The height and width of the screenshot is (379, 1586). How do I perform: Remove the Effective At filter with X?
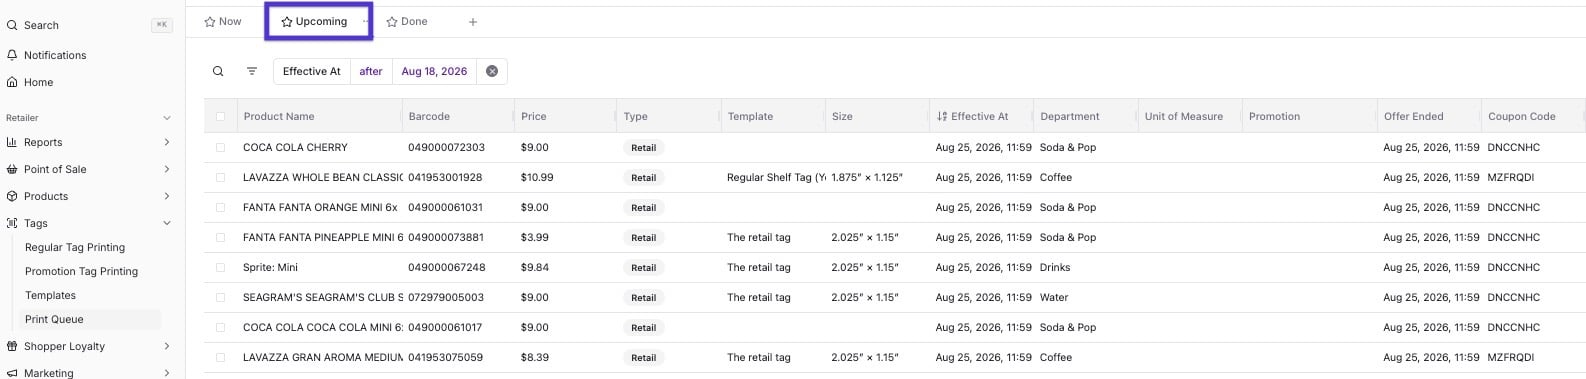492,71
